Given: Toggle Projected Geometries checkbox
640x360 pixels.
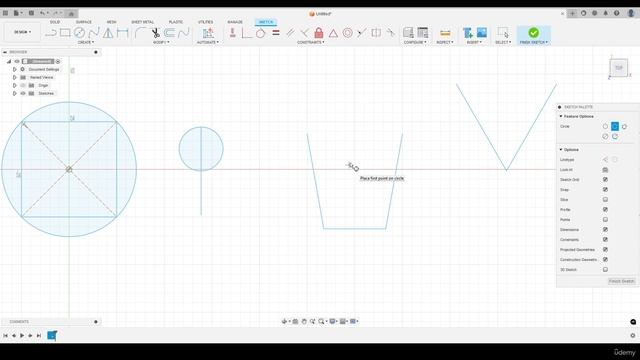Looking at the screenshot, I should pos(605,249).
